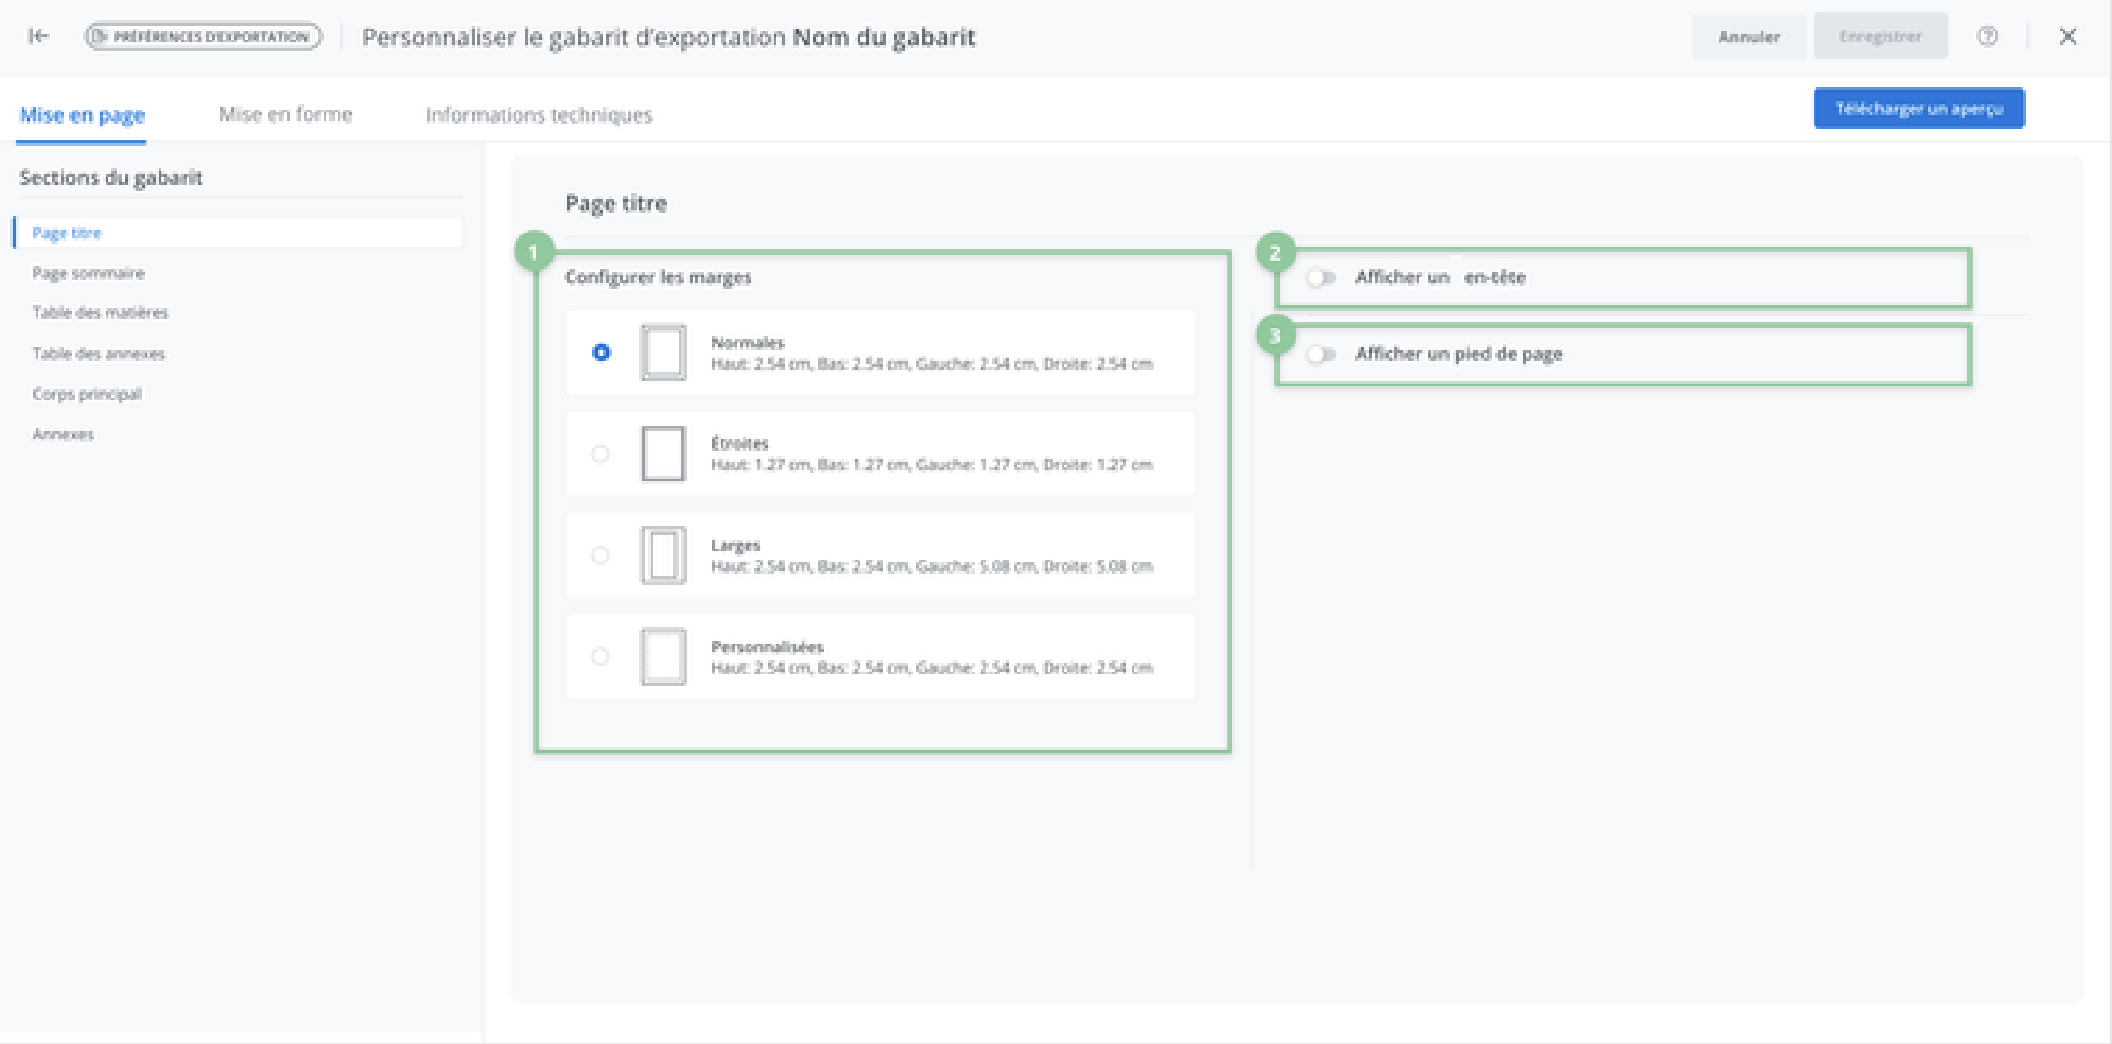
Task: Select Page sommaire in sections list
Action: pos(88,273)
